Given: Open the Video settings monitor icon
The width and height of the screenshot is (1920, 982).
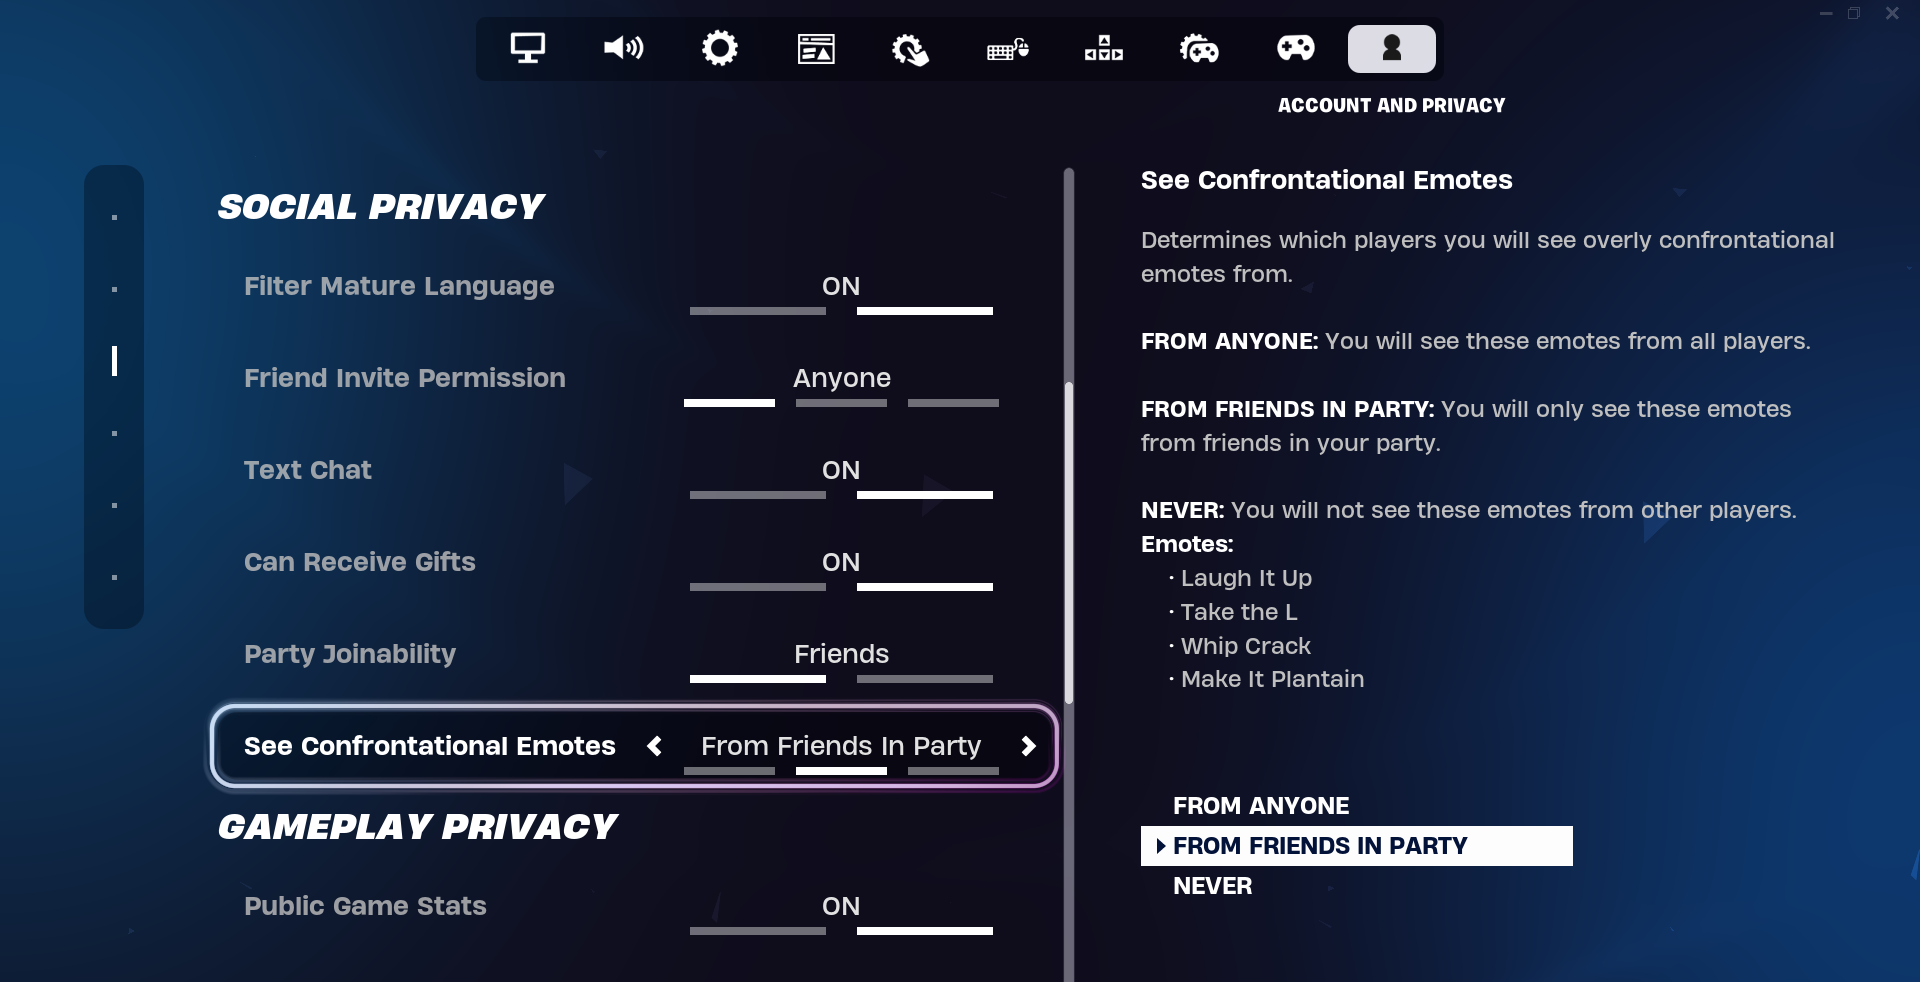Looking at the screenshot, I should point(527,48).
